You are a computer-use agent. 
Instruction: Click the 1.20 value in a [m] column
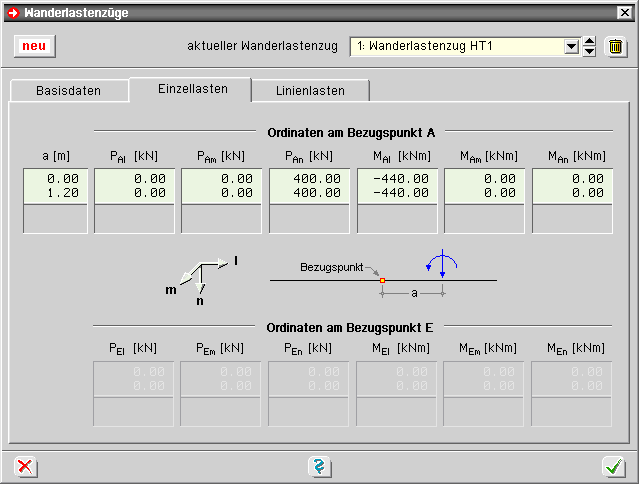coord(58,193)
